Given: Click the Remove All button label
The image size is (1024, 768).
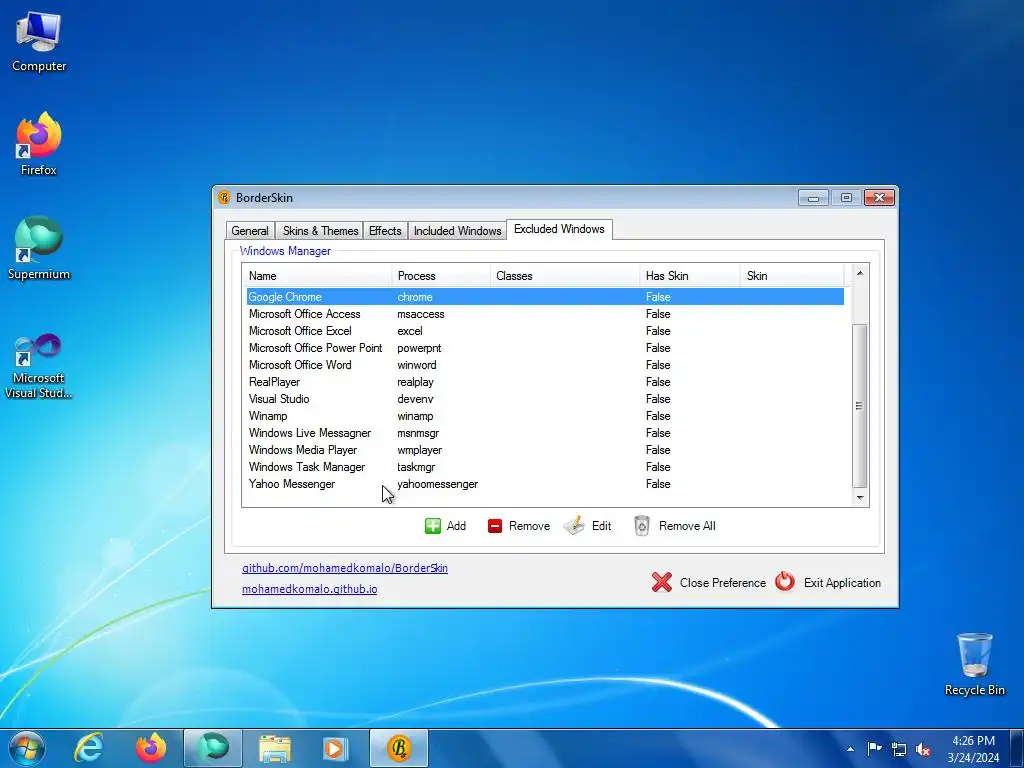Looking at the screenshot, I should pyautogui.click(x=687, y=526).
